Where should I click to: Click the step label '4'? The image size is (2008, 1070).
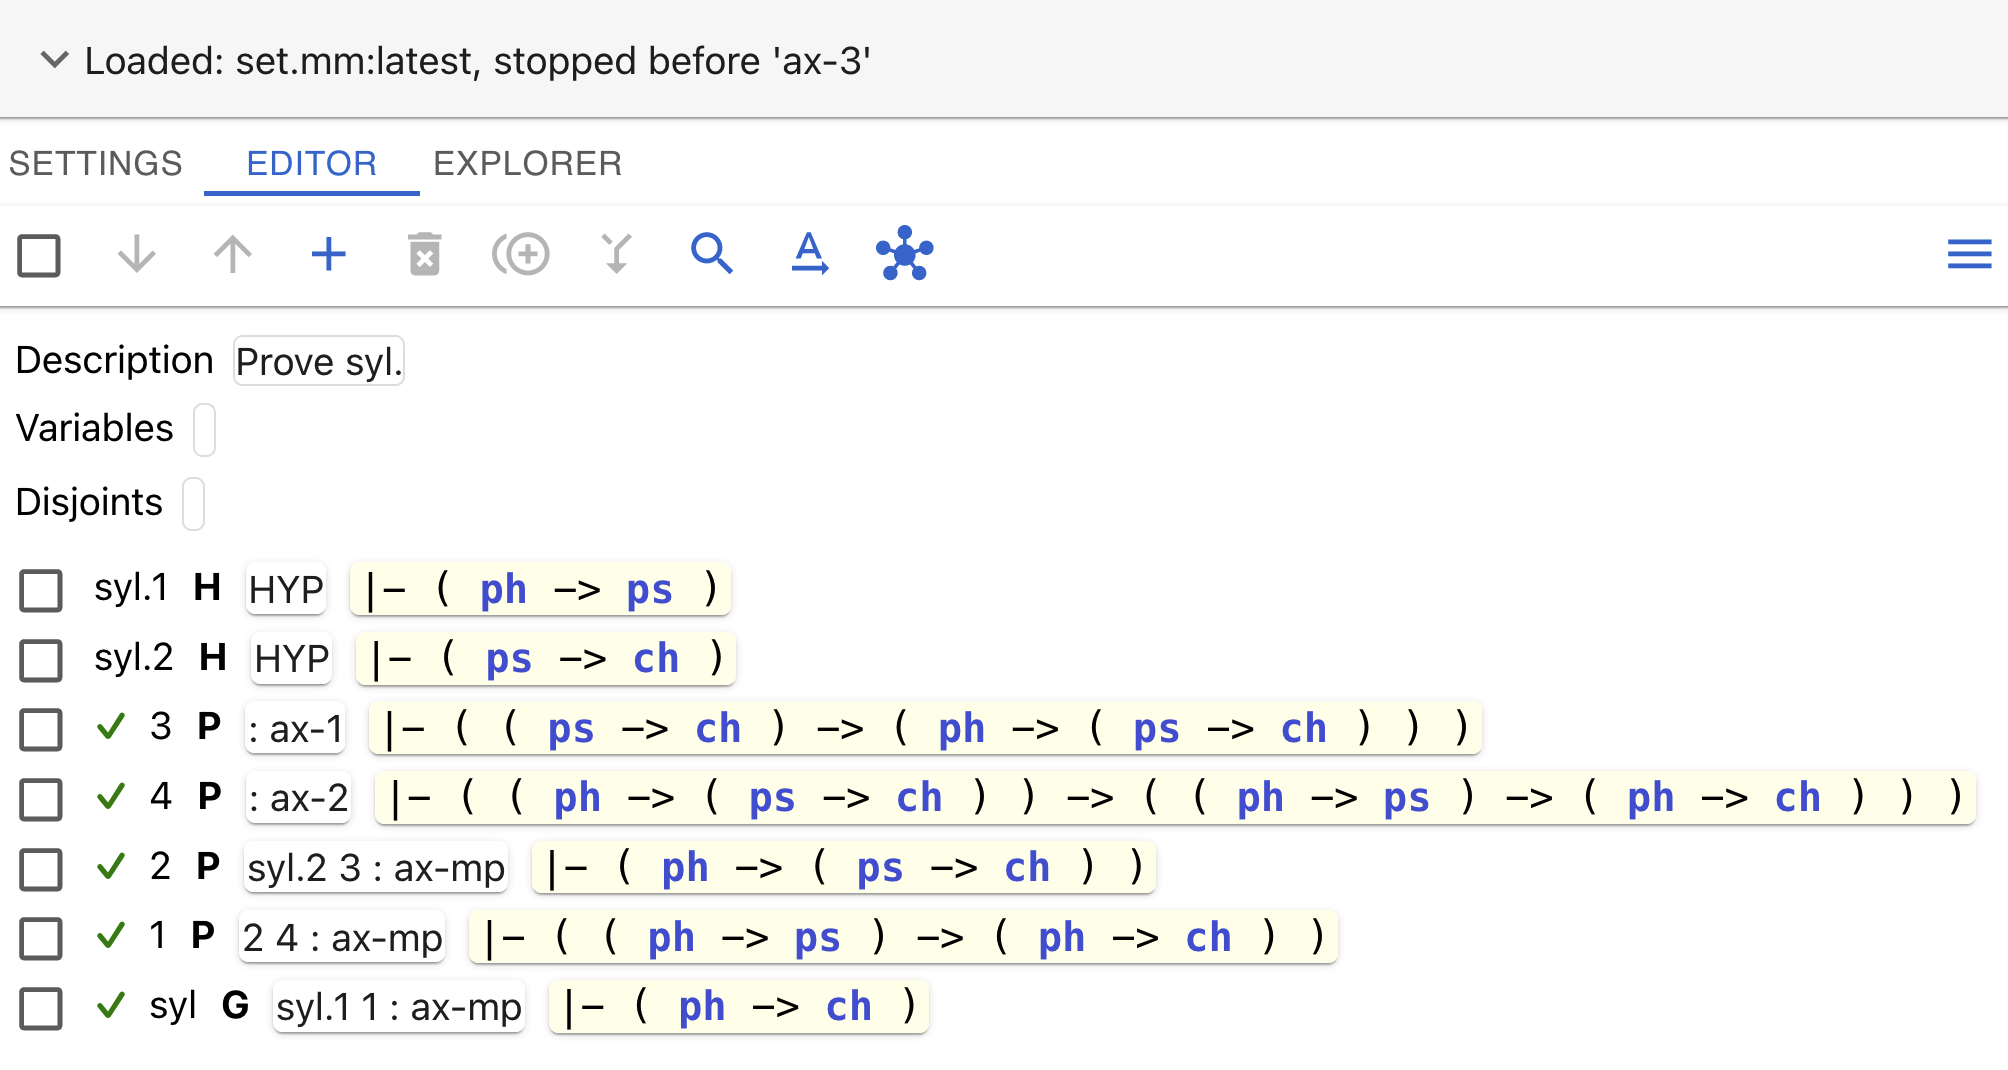coord(161,796)
